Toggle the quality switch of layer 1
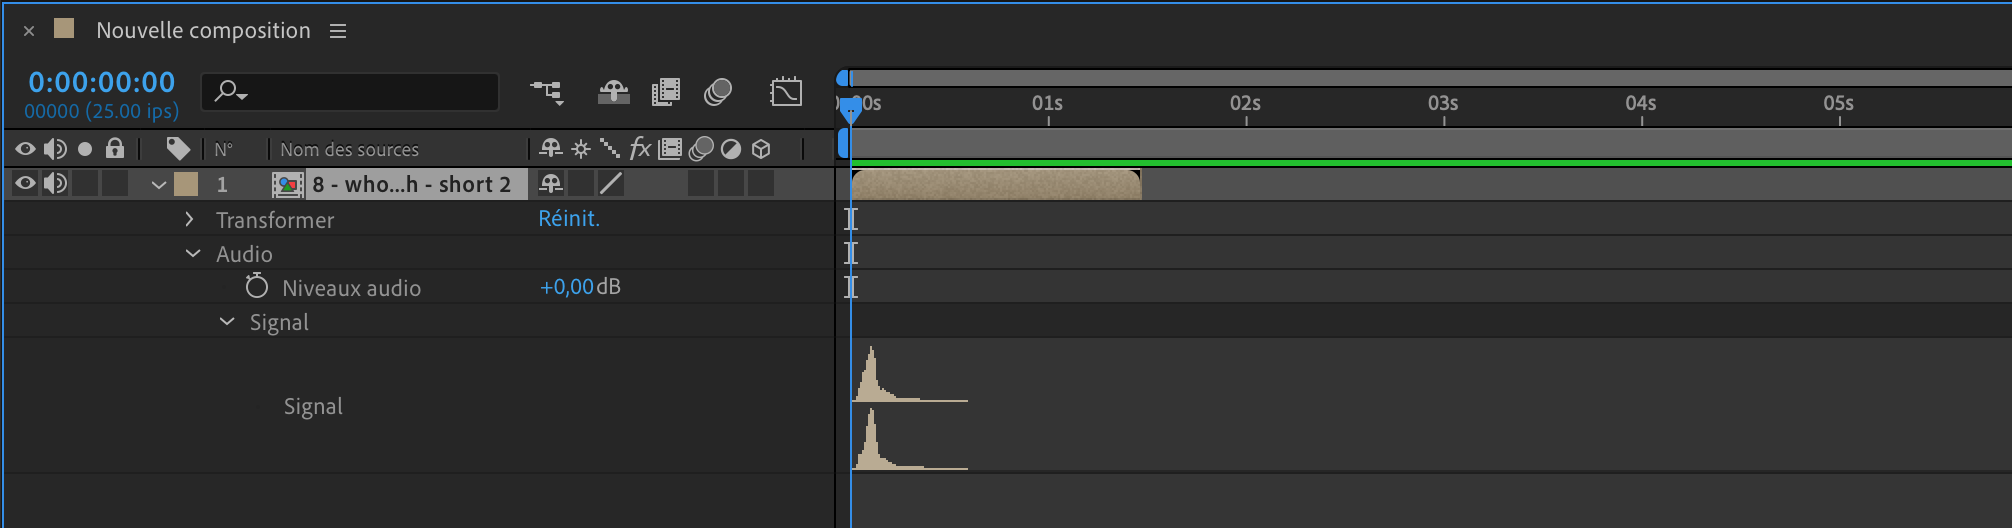 (x=611, y=183)
